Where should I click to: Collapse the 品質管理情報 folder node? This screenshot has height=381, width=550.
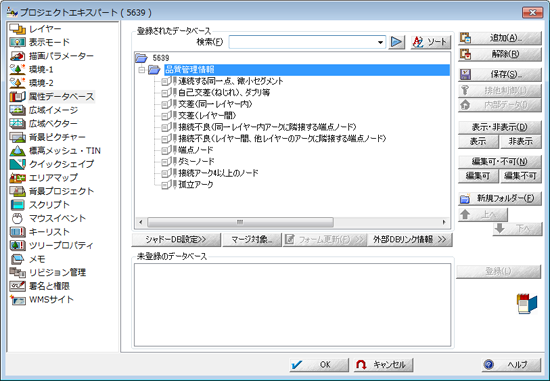142,70
